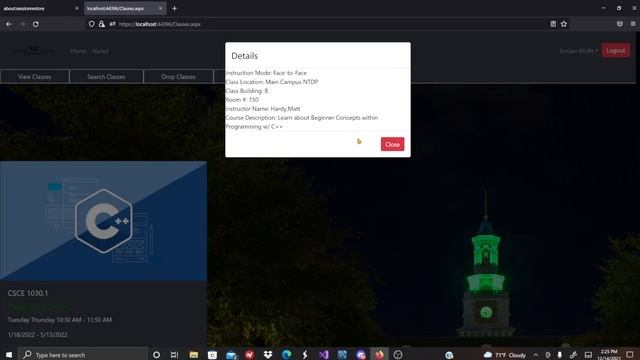
Task: Toggle reader view icon in address bar
Action: click(x=553, y=24)
